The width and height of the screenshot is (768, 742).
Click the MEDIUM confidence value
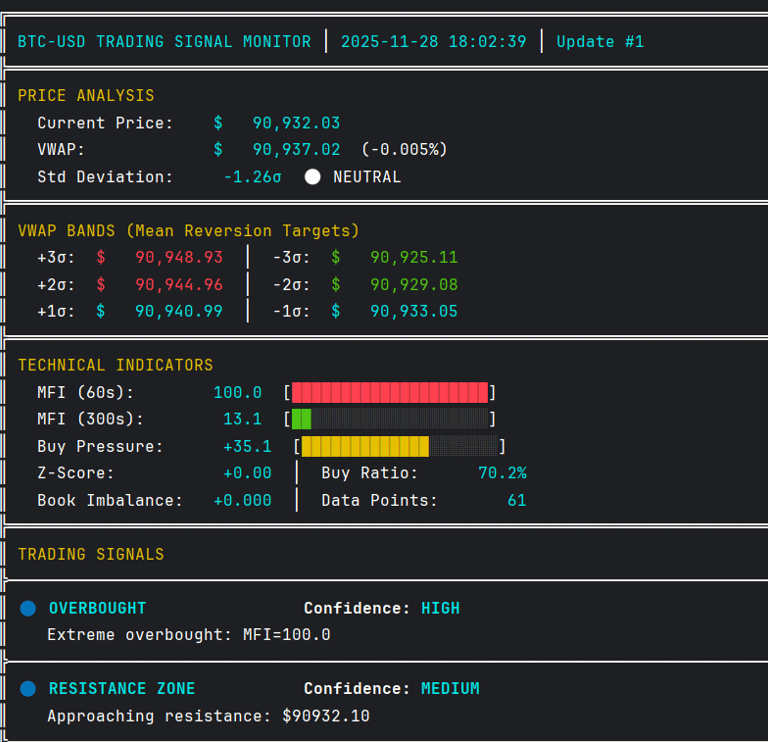point(450,689)
